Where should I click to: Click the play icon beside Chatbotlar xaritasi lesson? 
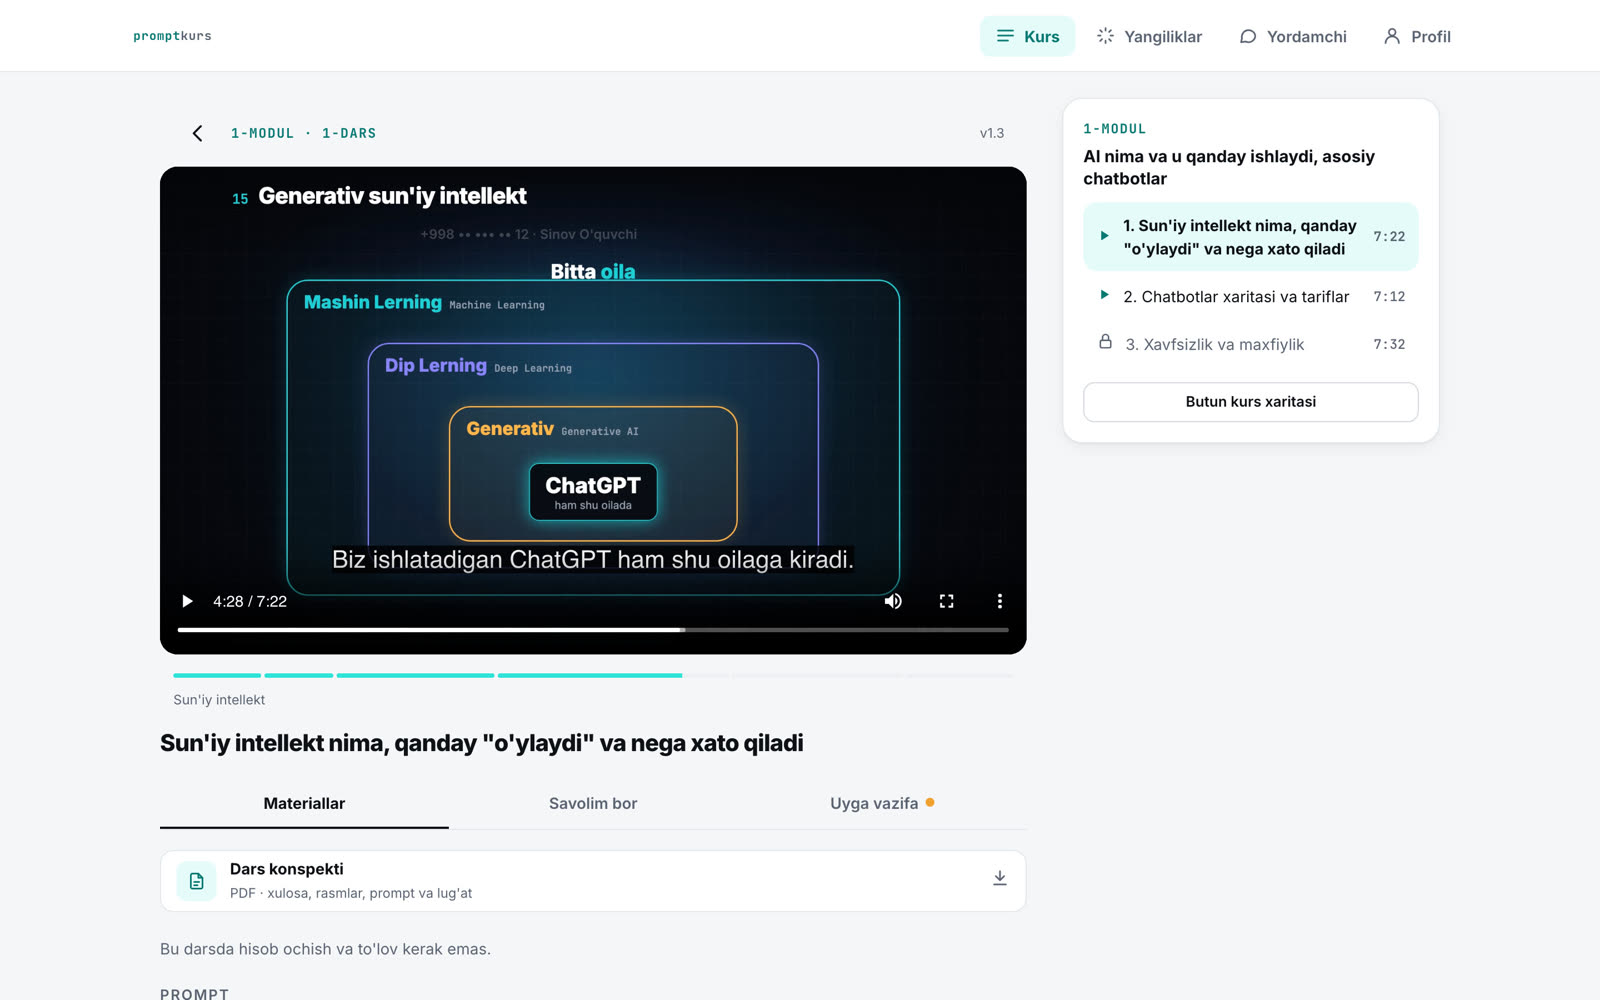[x=1104, y=295]
